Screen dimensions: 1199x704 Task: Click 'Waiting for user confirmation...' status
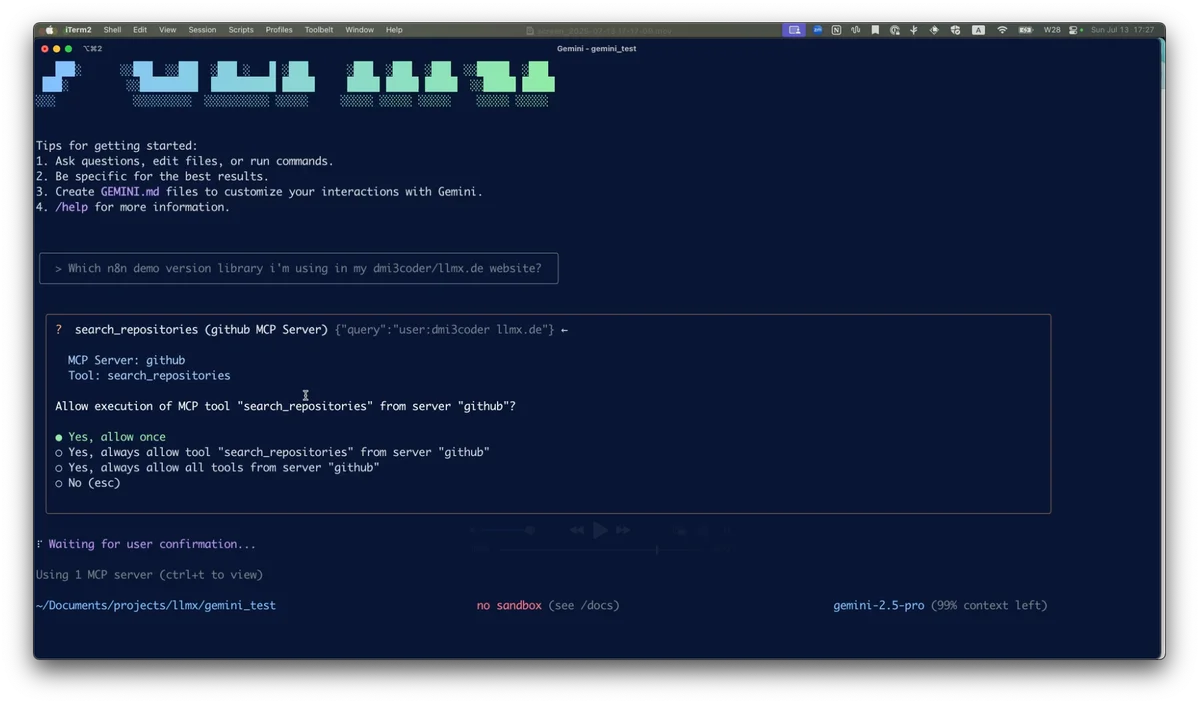click(152, 543)
